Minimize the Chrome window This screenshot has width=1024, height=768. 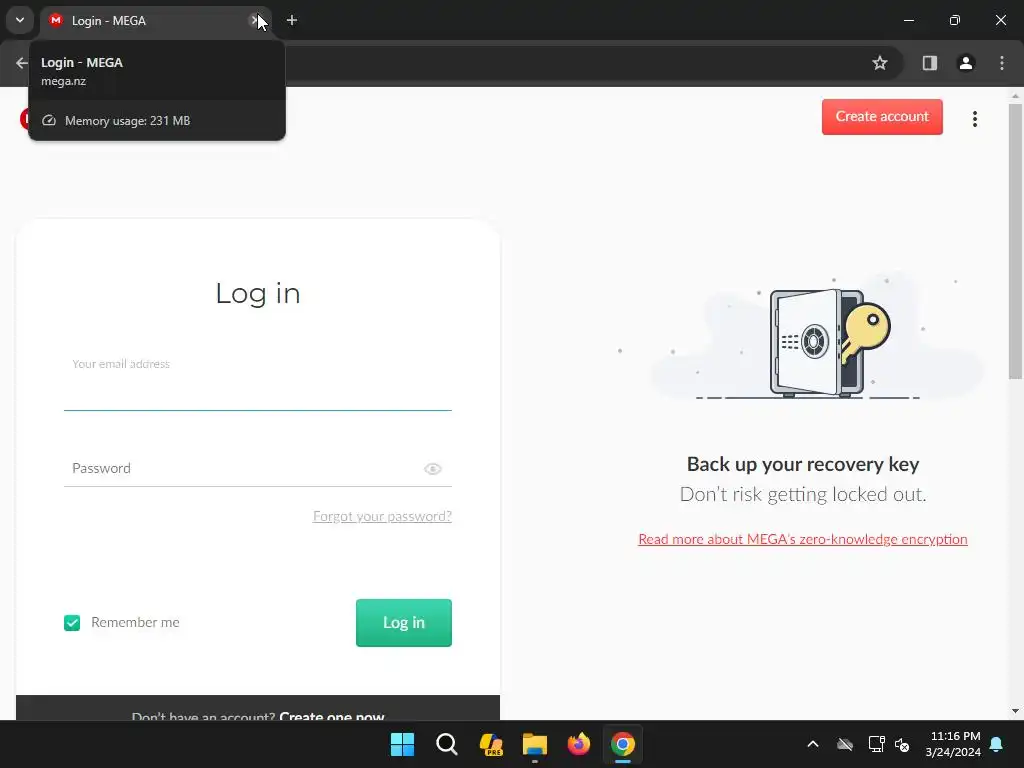coord(908,20)
